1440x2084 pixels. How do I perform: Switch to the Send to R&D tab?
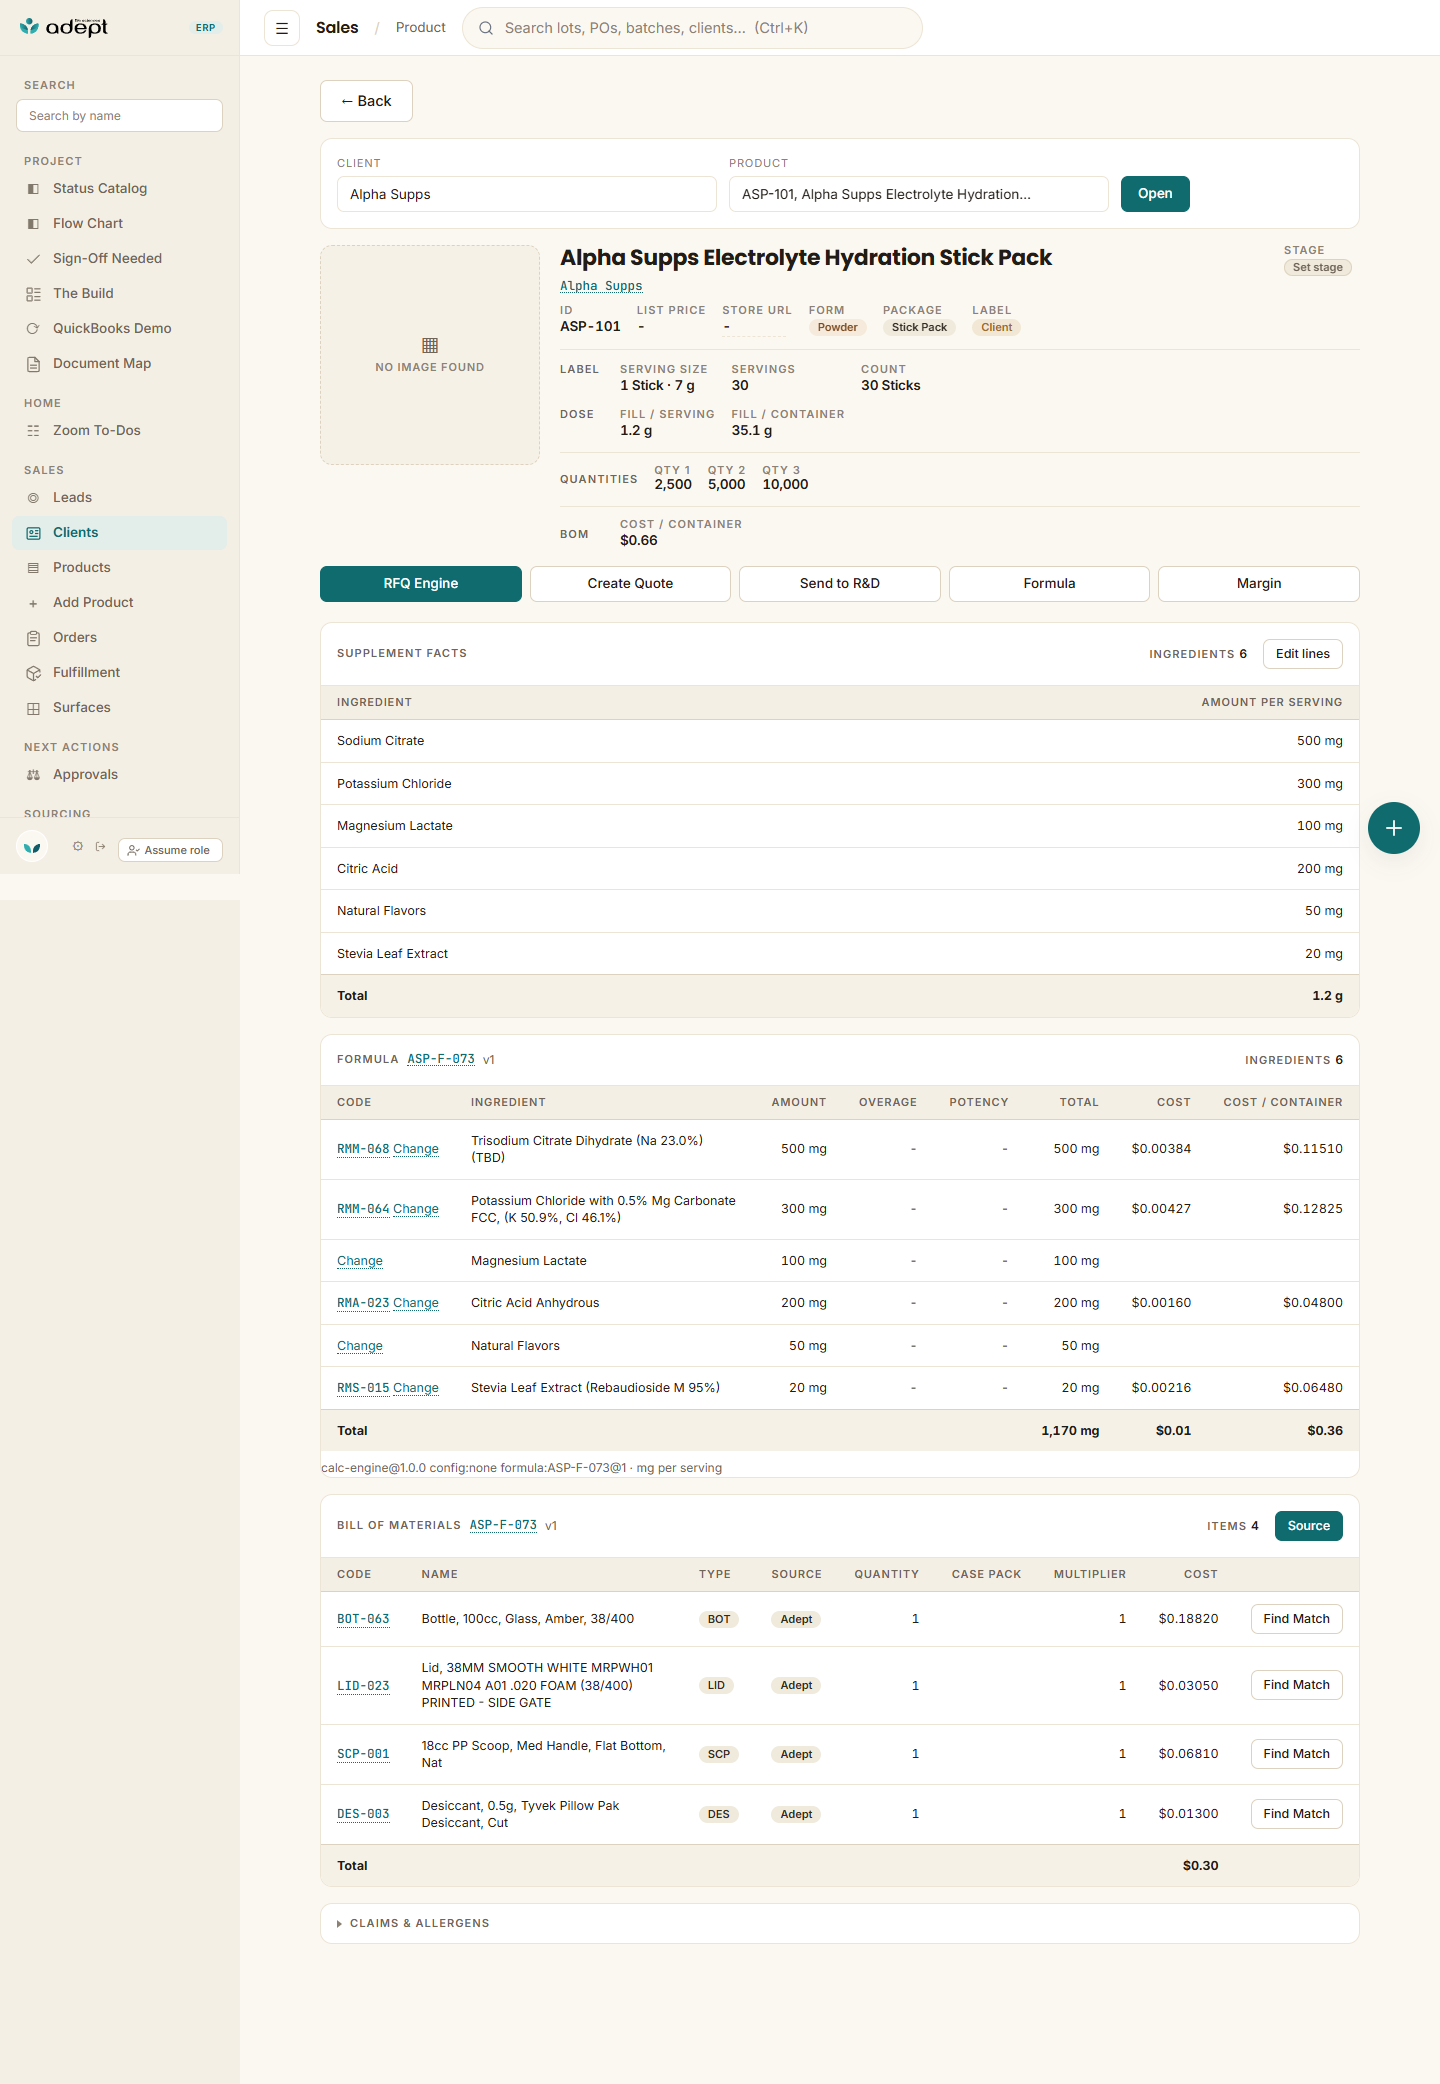click(x=840, y=584)
